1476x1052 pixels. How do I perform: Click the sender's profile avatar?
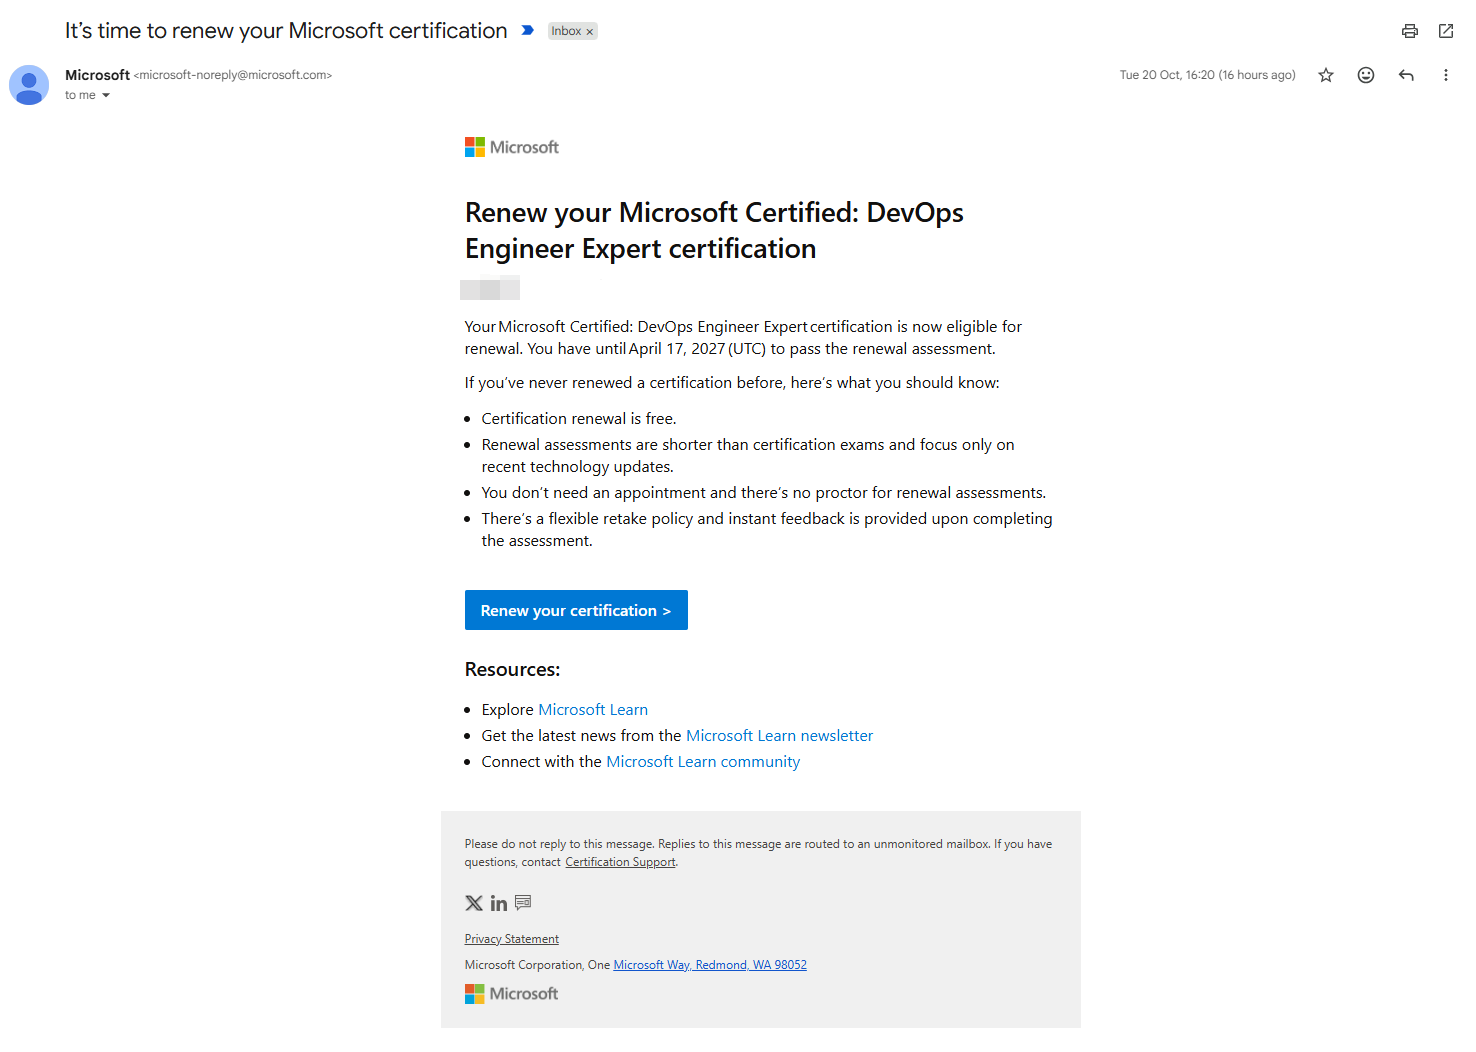(x=29, y=85)
